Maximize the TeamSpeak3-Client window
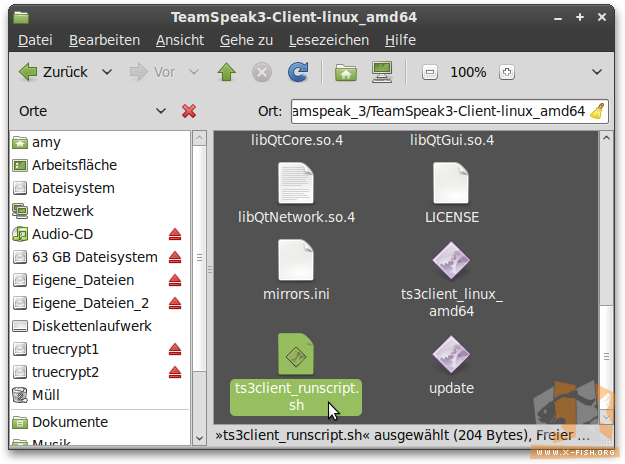The image size is (625, 464). coord(580,17)
